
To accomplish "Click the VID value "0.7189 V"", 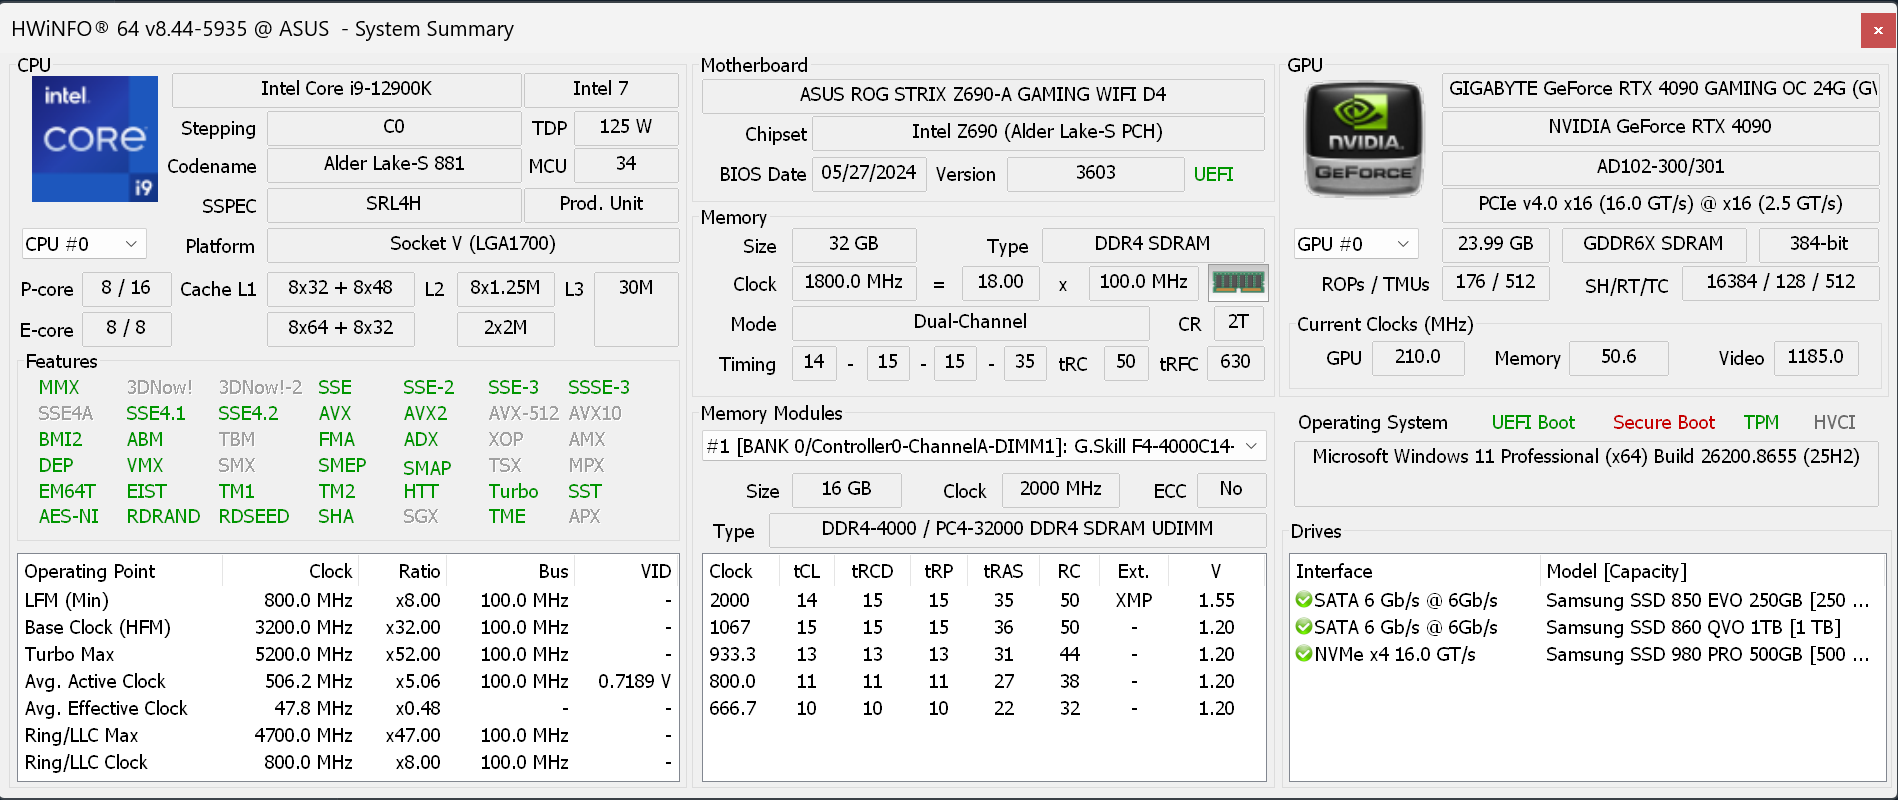I will [x=634, y=681].
